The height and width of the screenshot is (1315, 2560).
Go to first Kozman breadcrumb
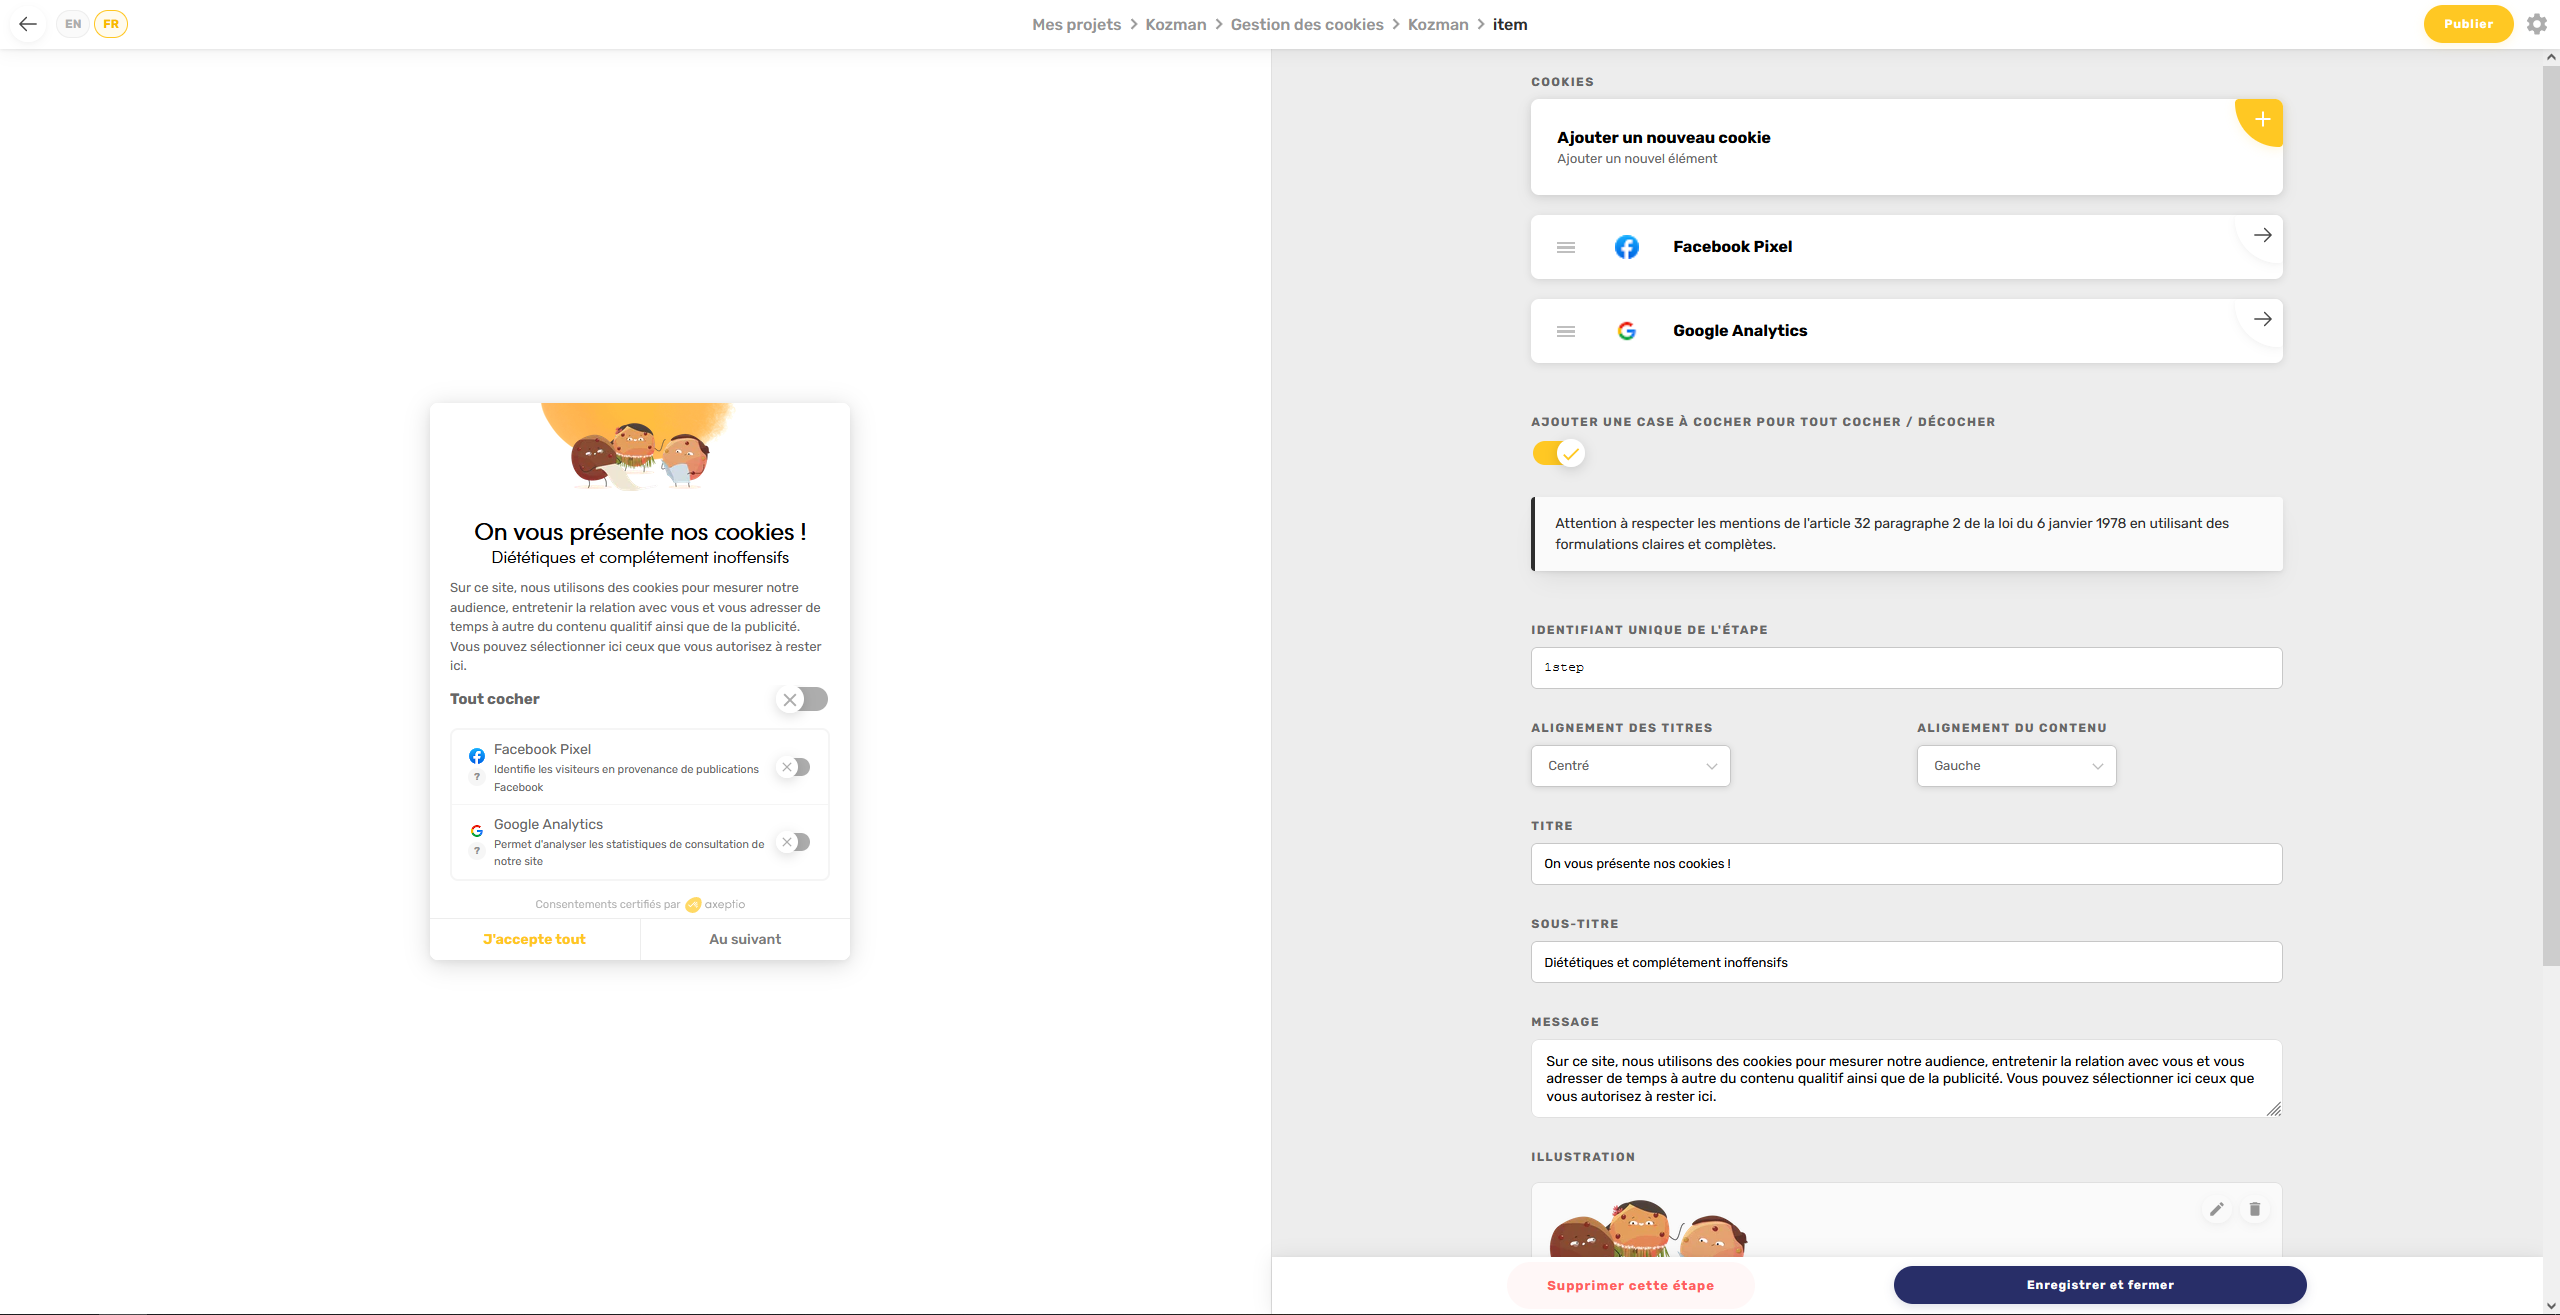click(1175, 25)
